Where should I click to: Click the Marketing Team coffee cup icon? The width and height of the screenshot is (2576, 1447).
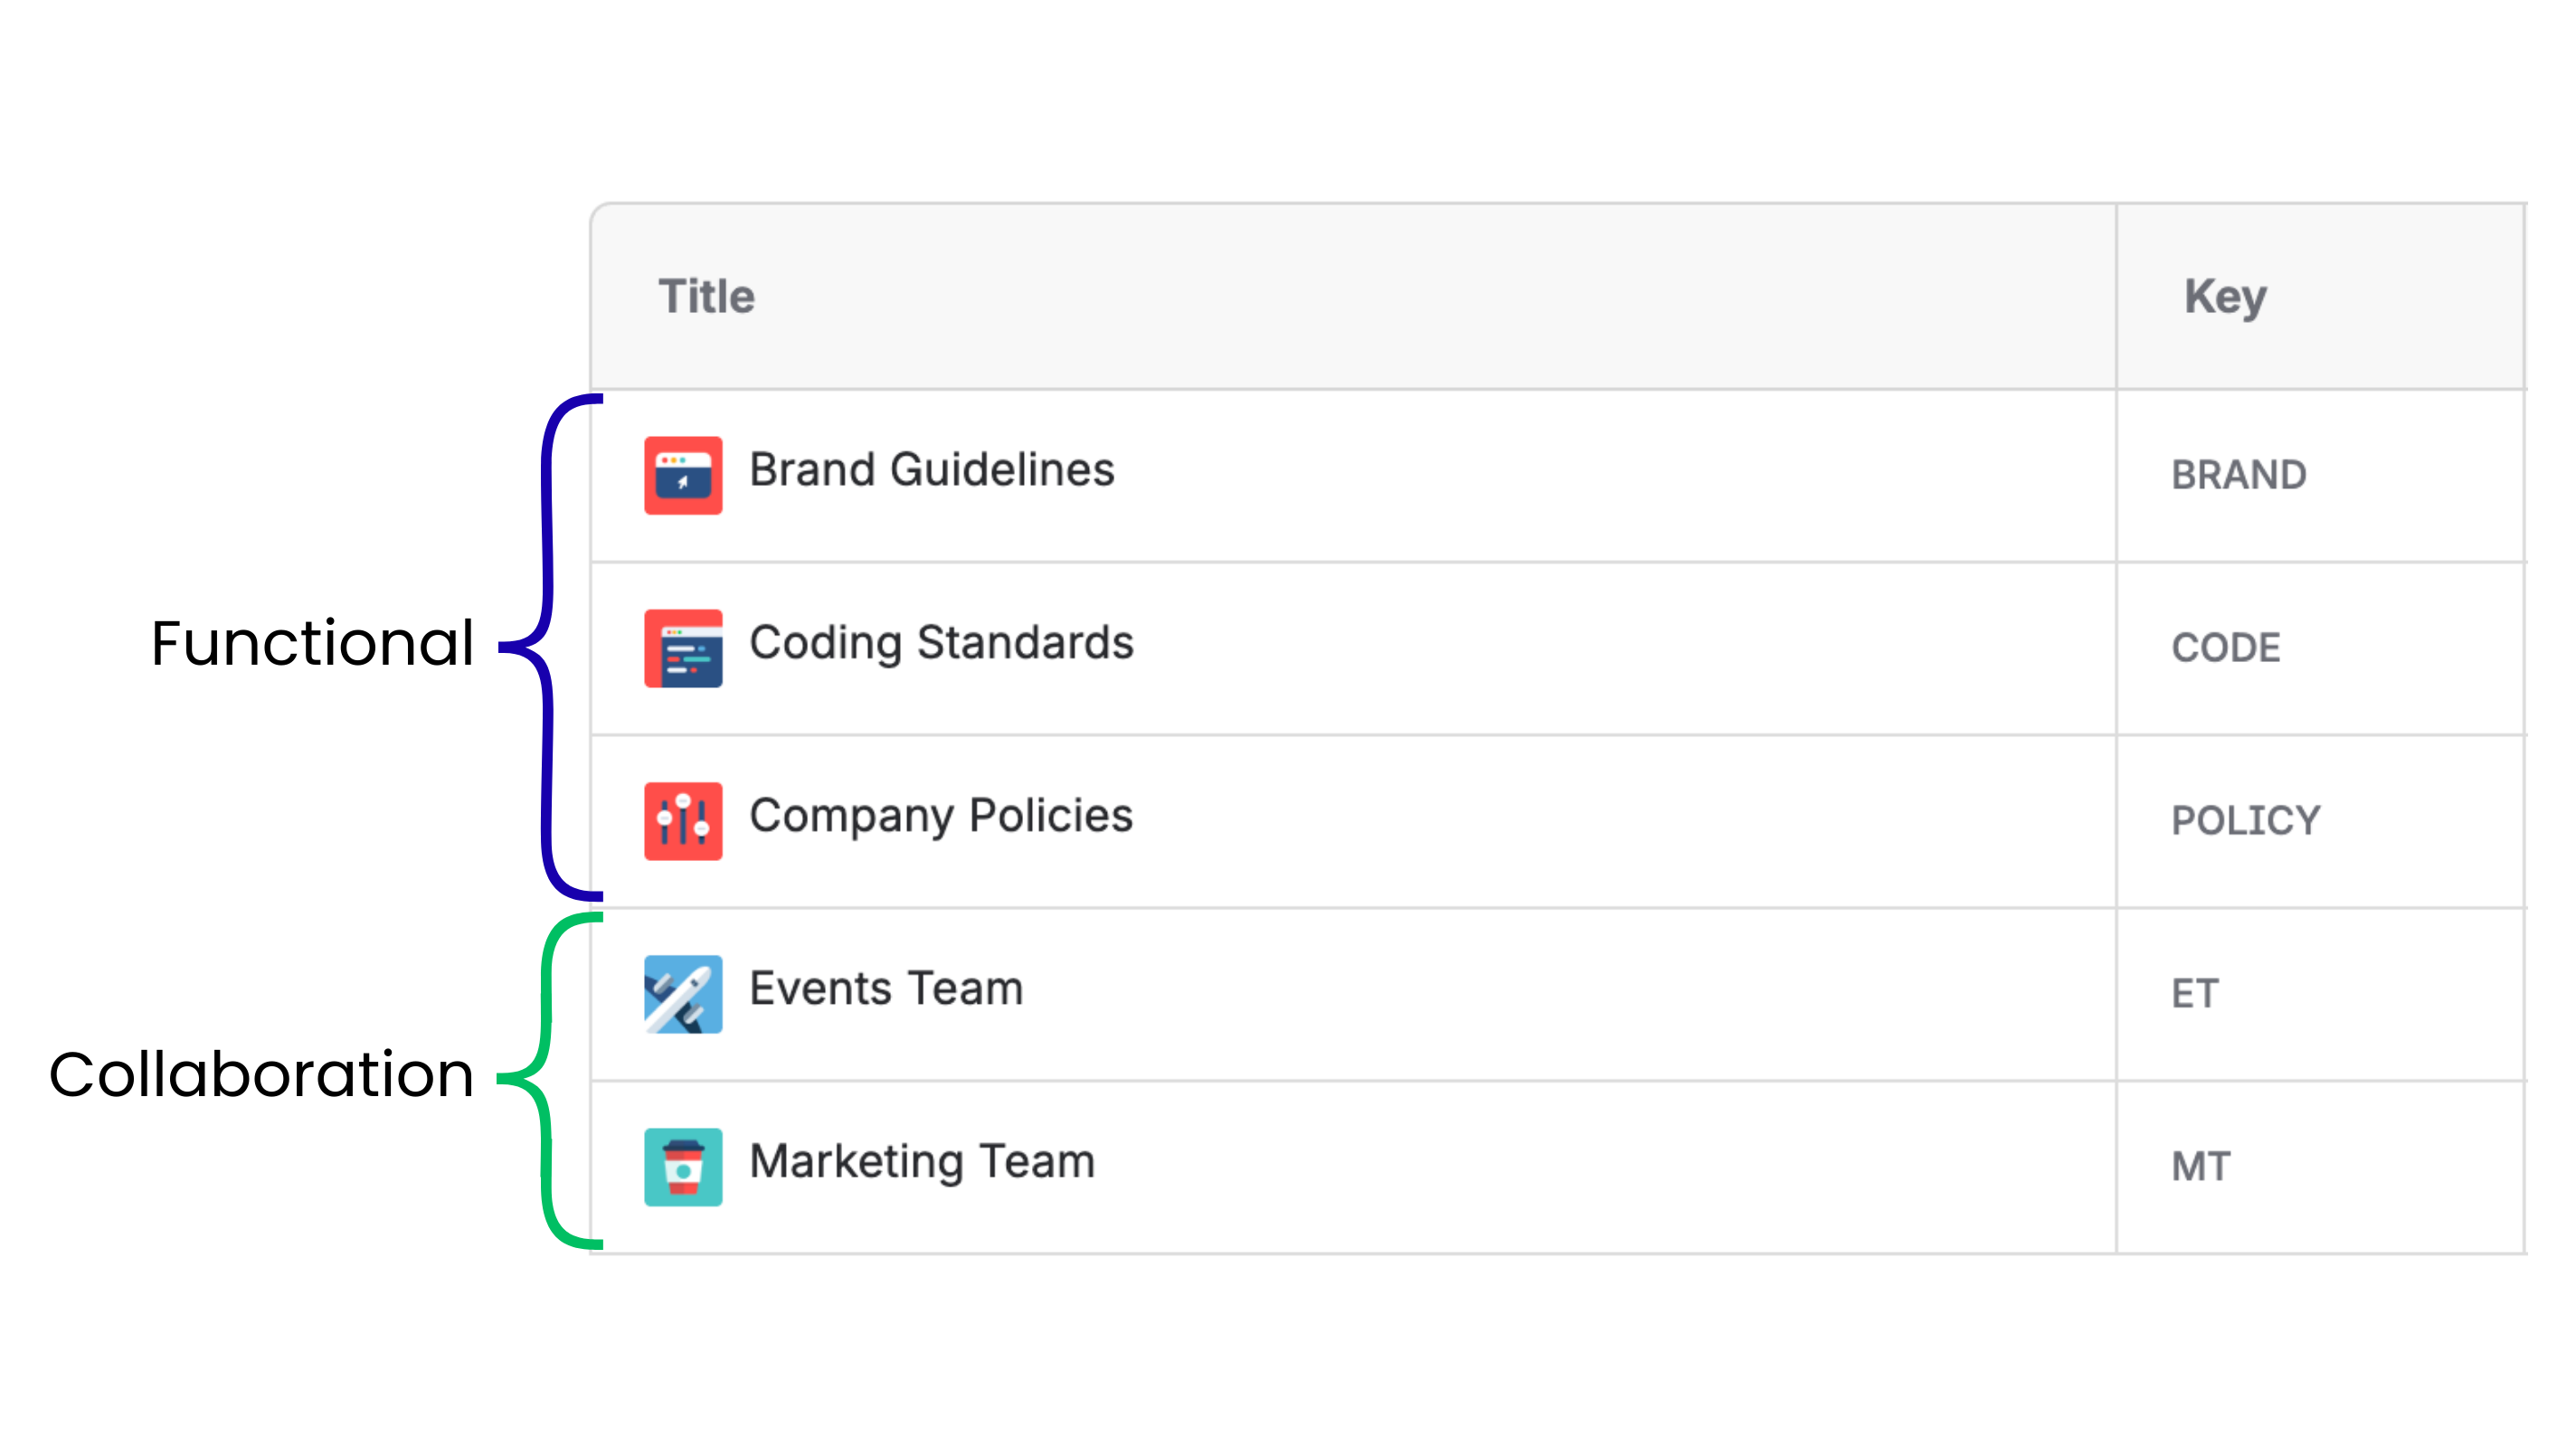coord(683,1167)
